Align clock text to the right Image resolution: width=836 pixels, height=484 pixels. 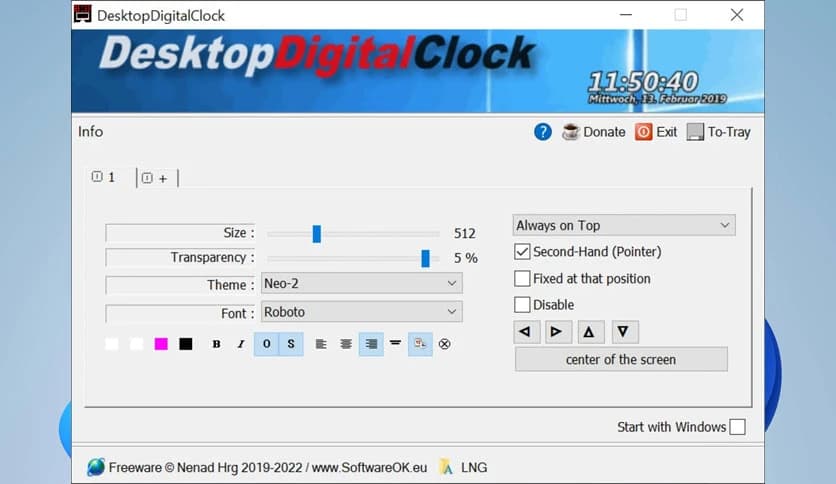tap(371, 344)
